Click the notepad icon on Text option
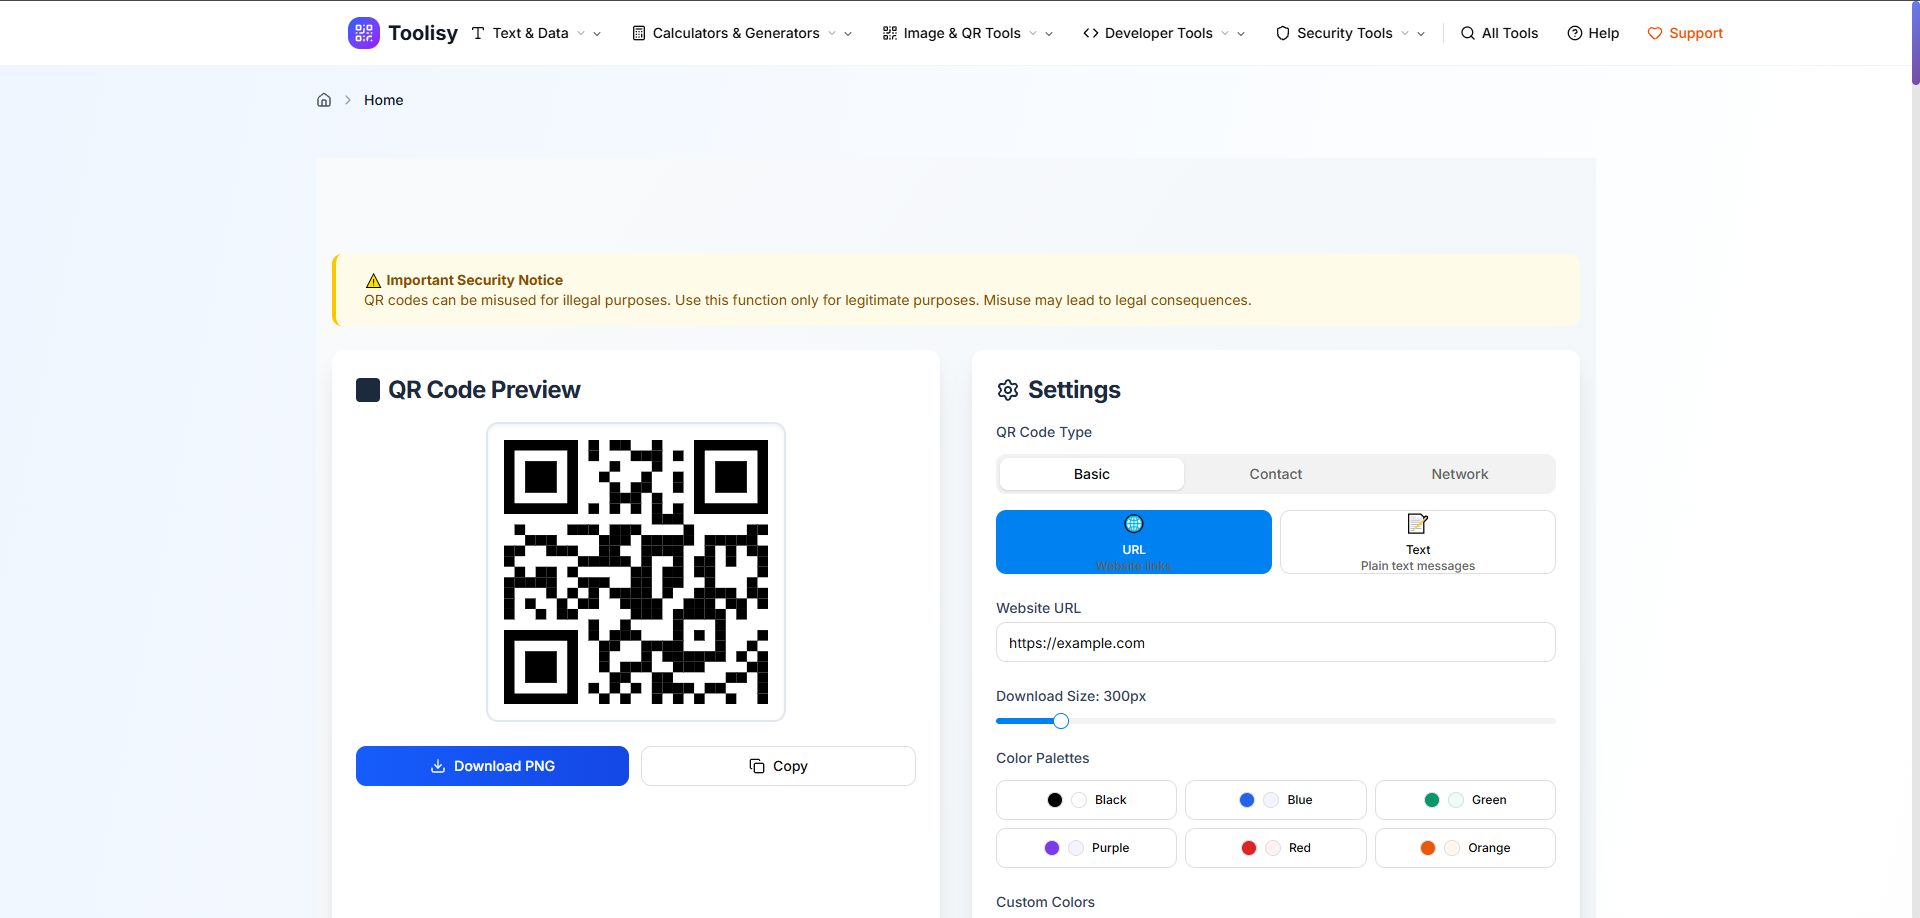 tap(1417, 524)
